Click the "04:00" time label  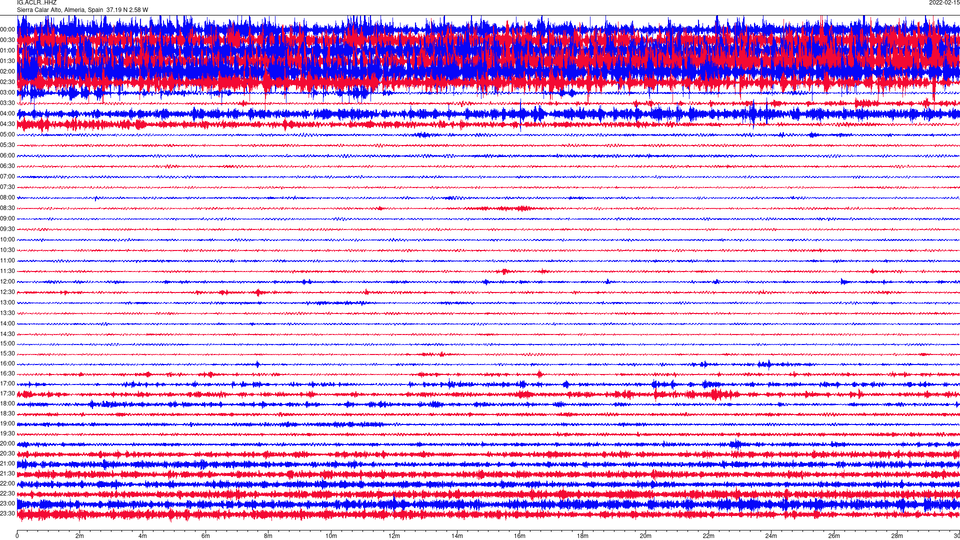point(7,113)
